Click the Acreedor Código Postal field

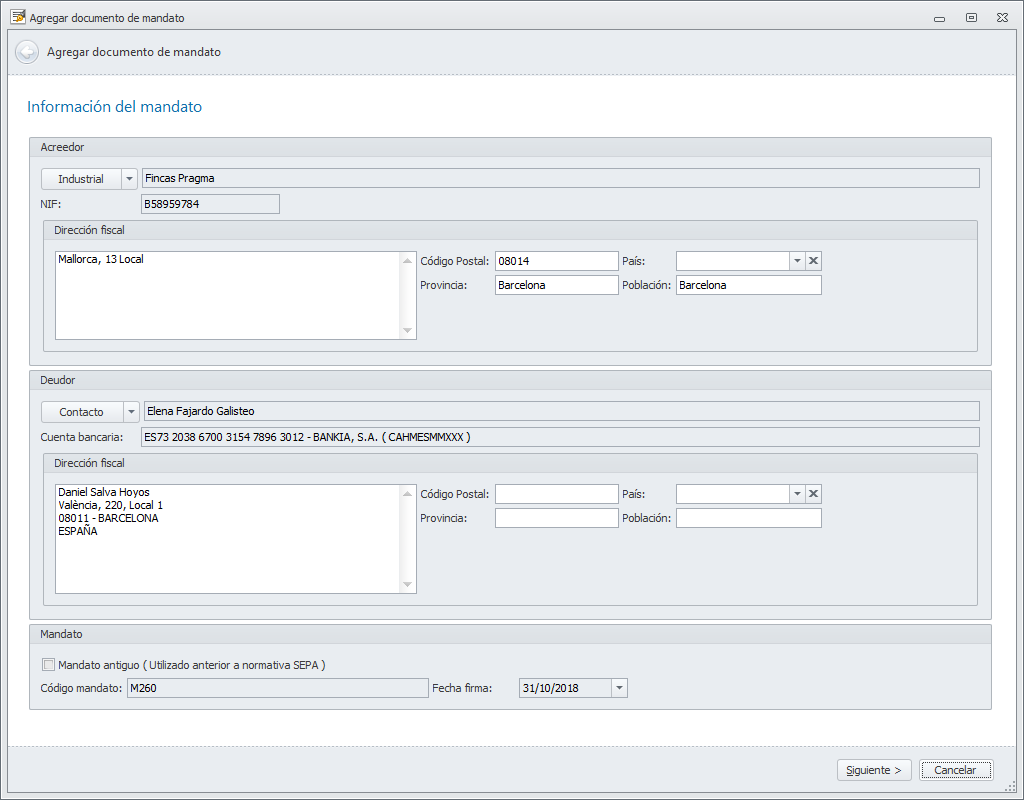tap(556, 261)
